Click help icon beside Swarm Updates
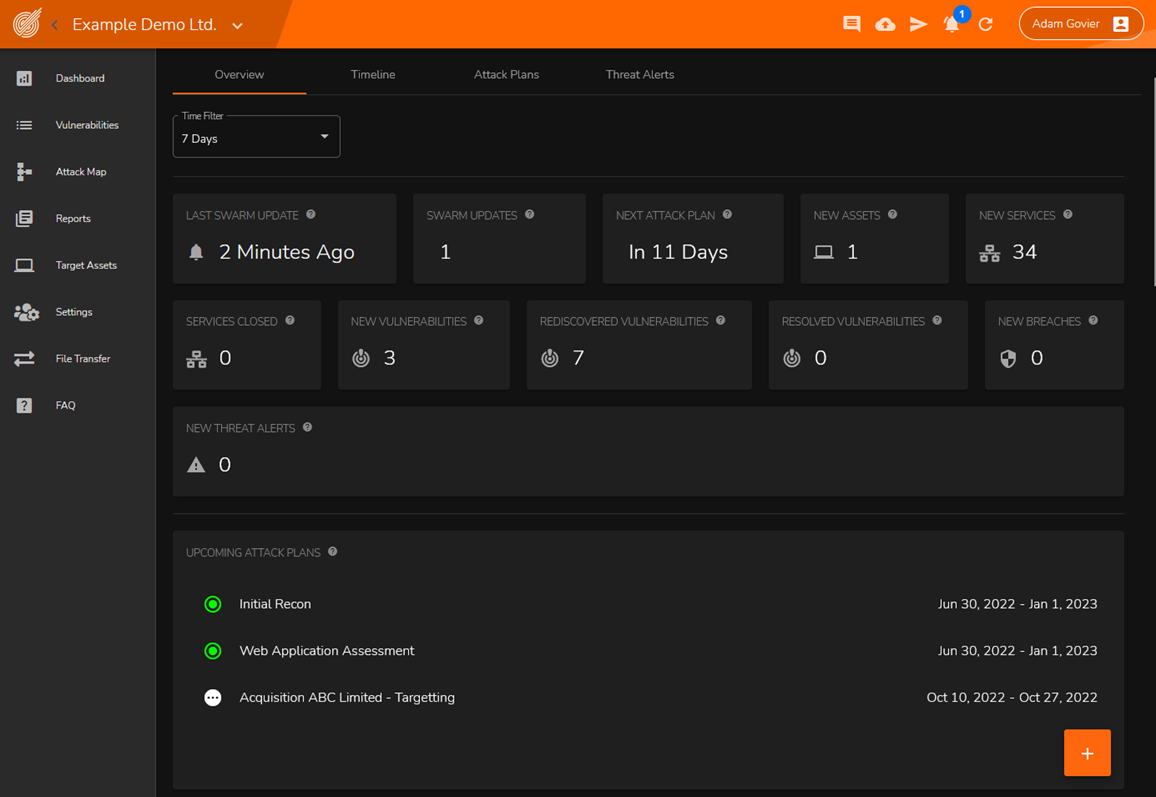The width and height of the screenshot is (1156, 797). pyautogui.click(x=529, y=215)
